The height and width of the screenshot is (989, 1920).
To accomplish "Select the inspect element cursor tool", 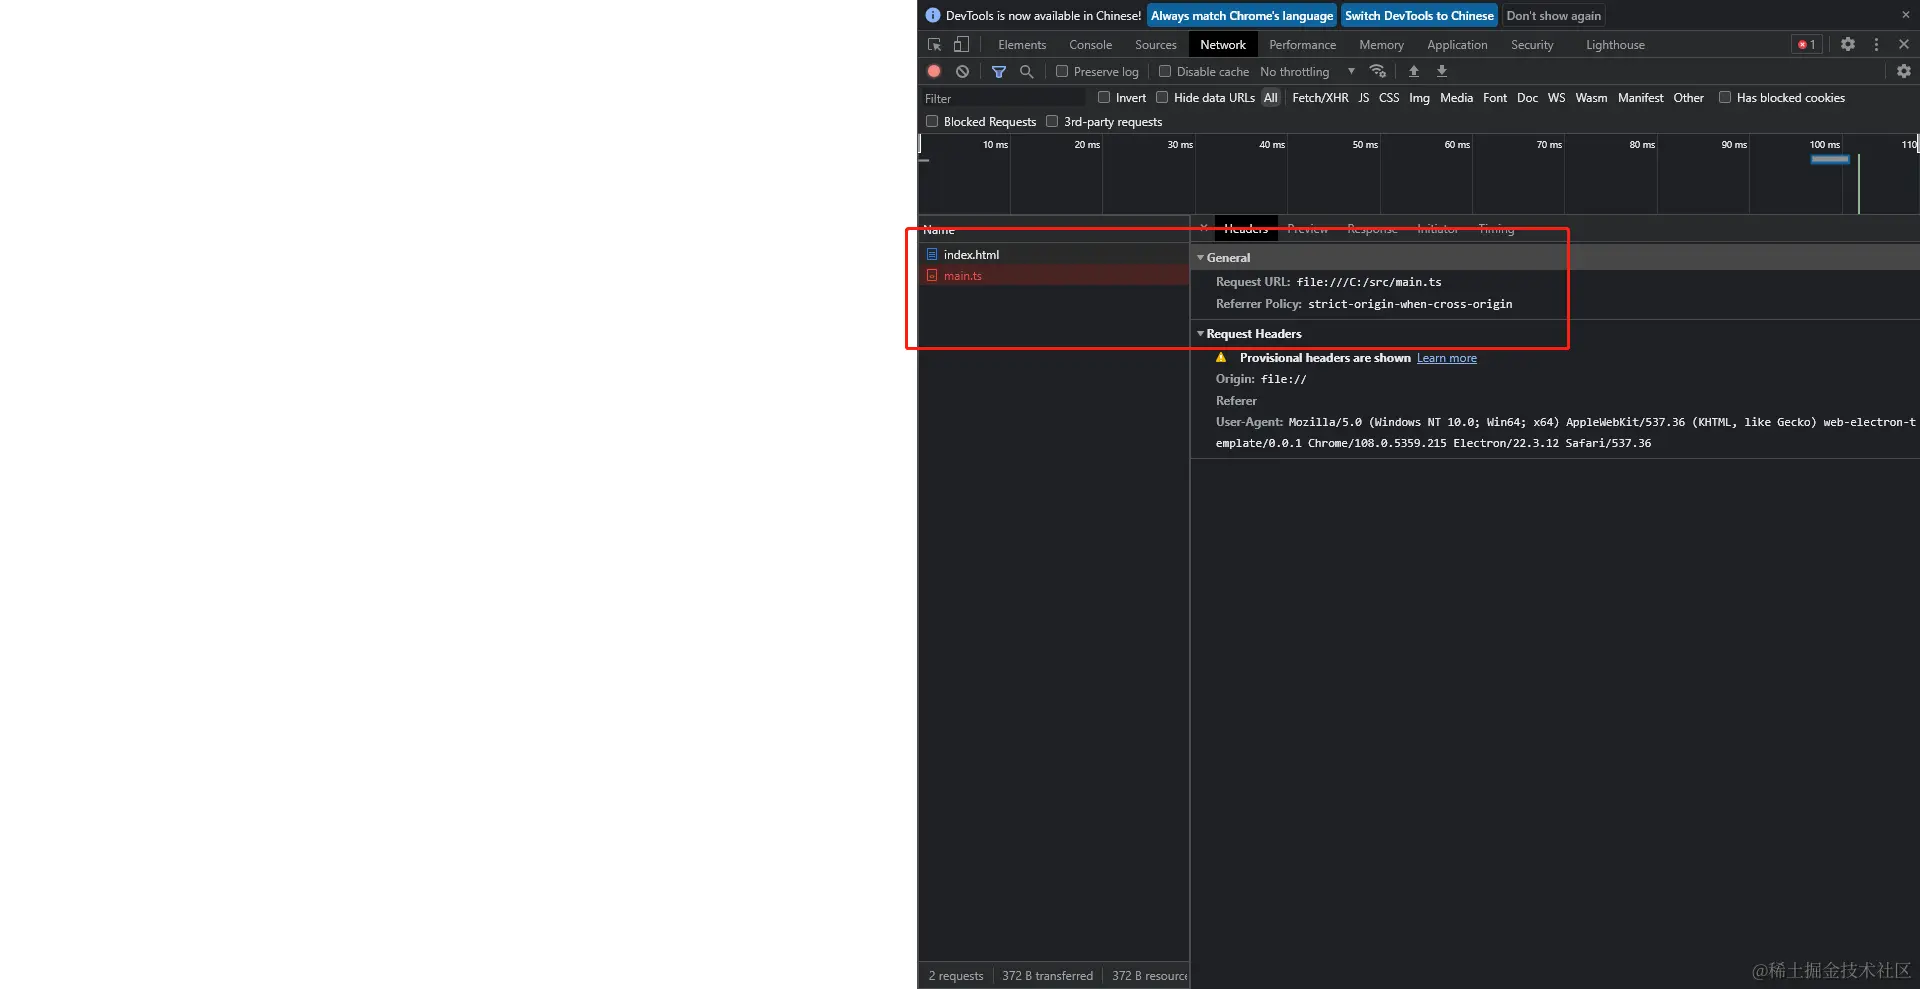I will point(933,44).
